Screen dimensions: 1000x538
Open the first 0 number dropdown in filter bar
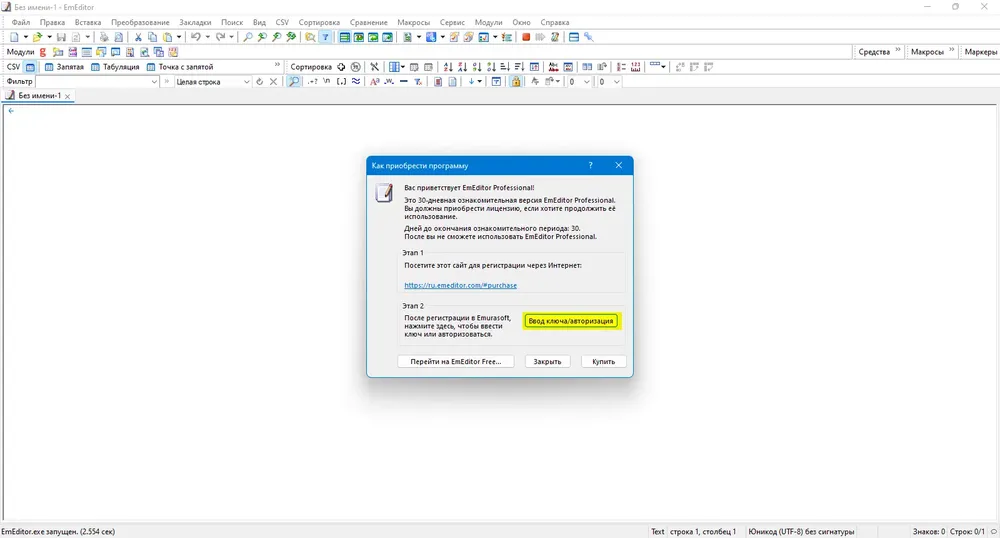coord(587,82)
